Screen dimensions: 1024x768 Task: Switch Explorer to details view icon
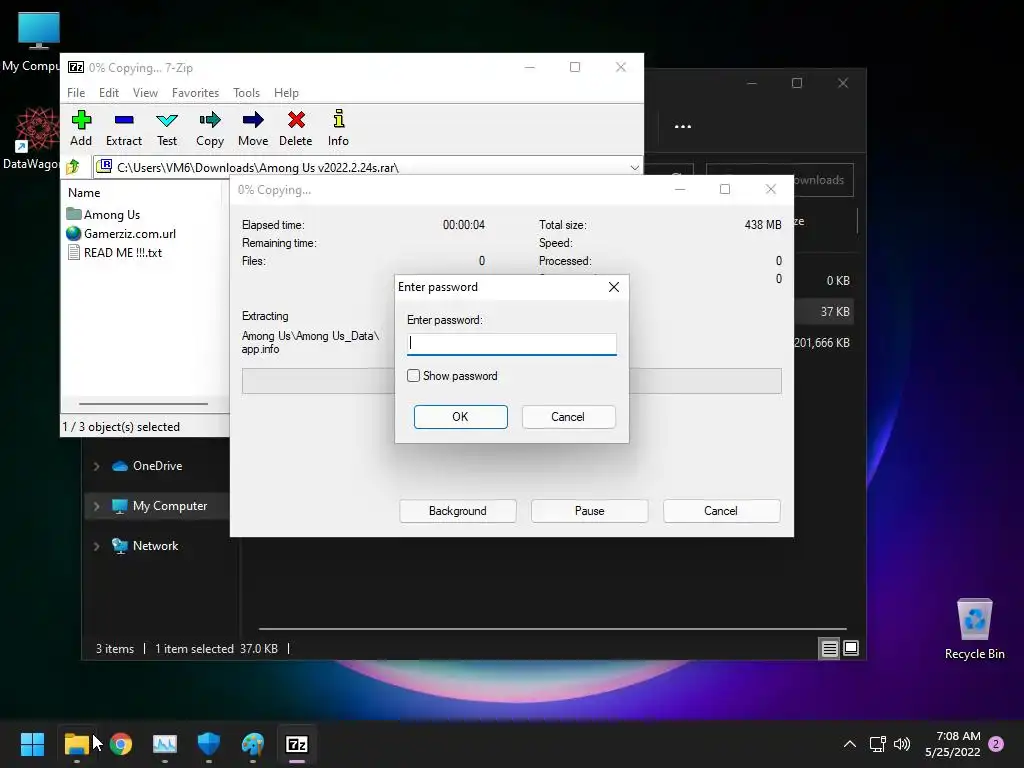tap(829, 648)
